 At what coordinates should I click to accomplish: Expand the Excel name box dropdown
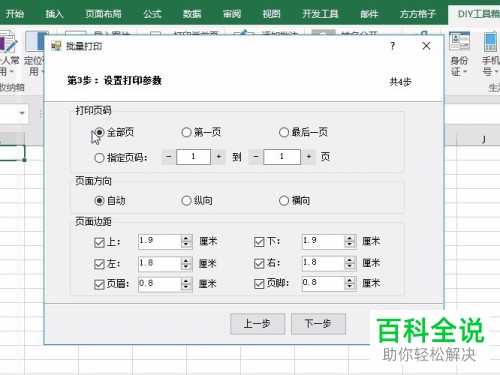22,113
